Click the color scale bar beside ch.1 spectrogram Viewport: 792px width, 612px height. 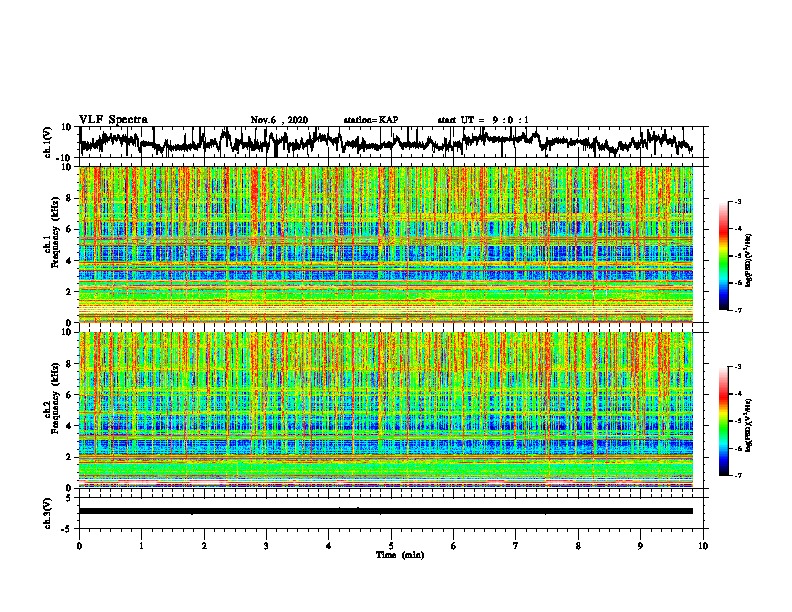click(x=723, y=256)
